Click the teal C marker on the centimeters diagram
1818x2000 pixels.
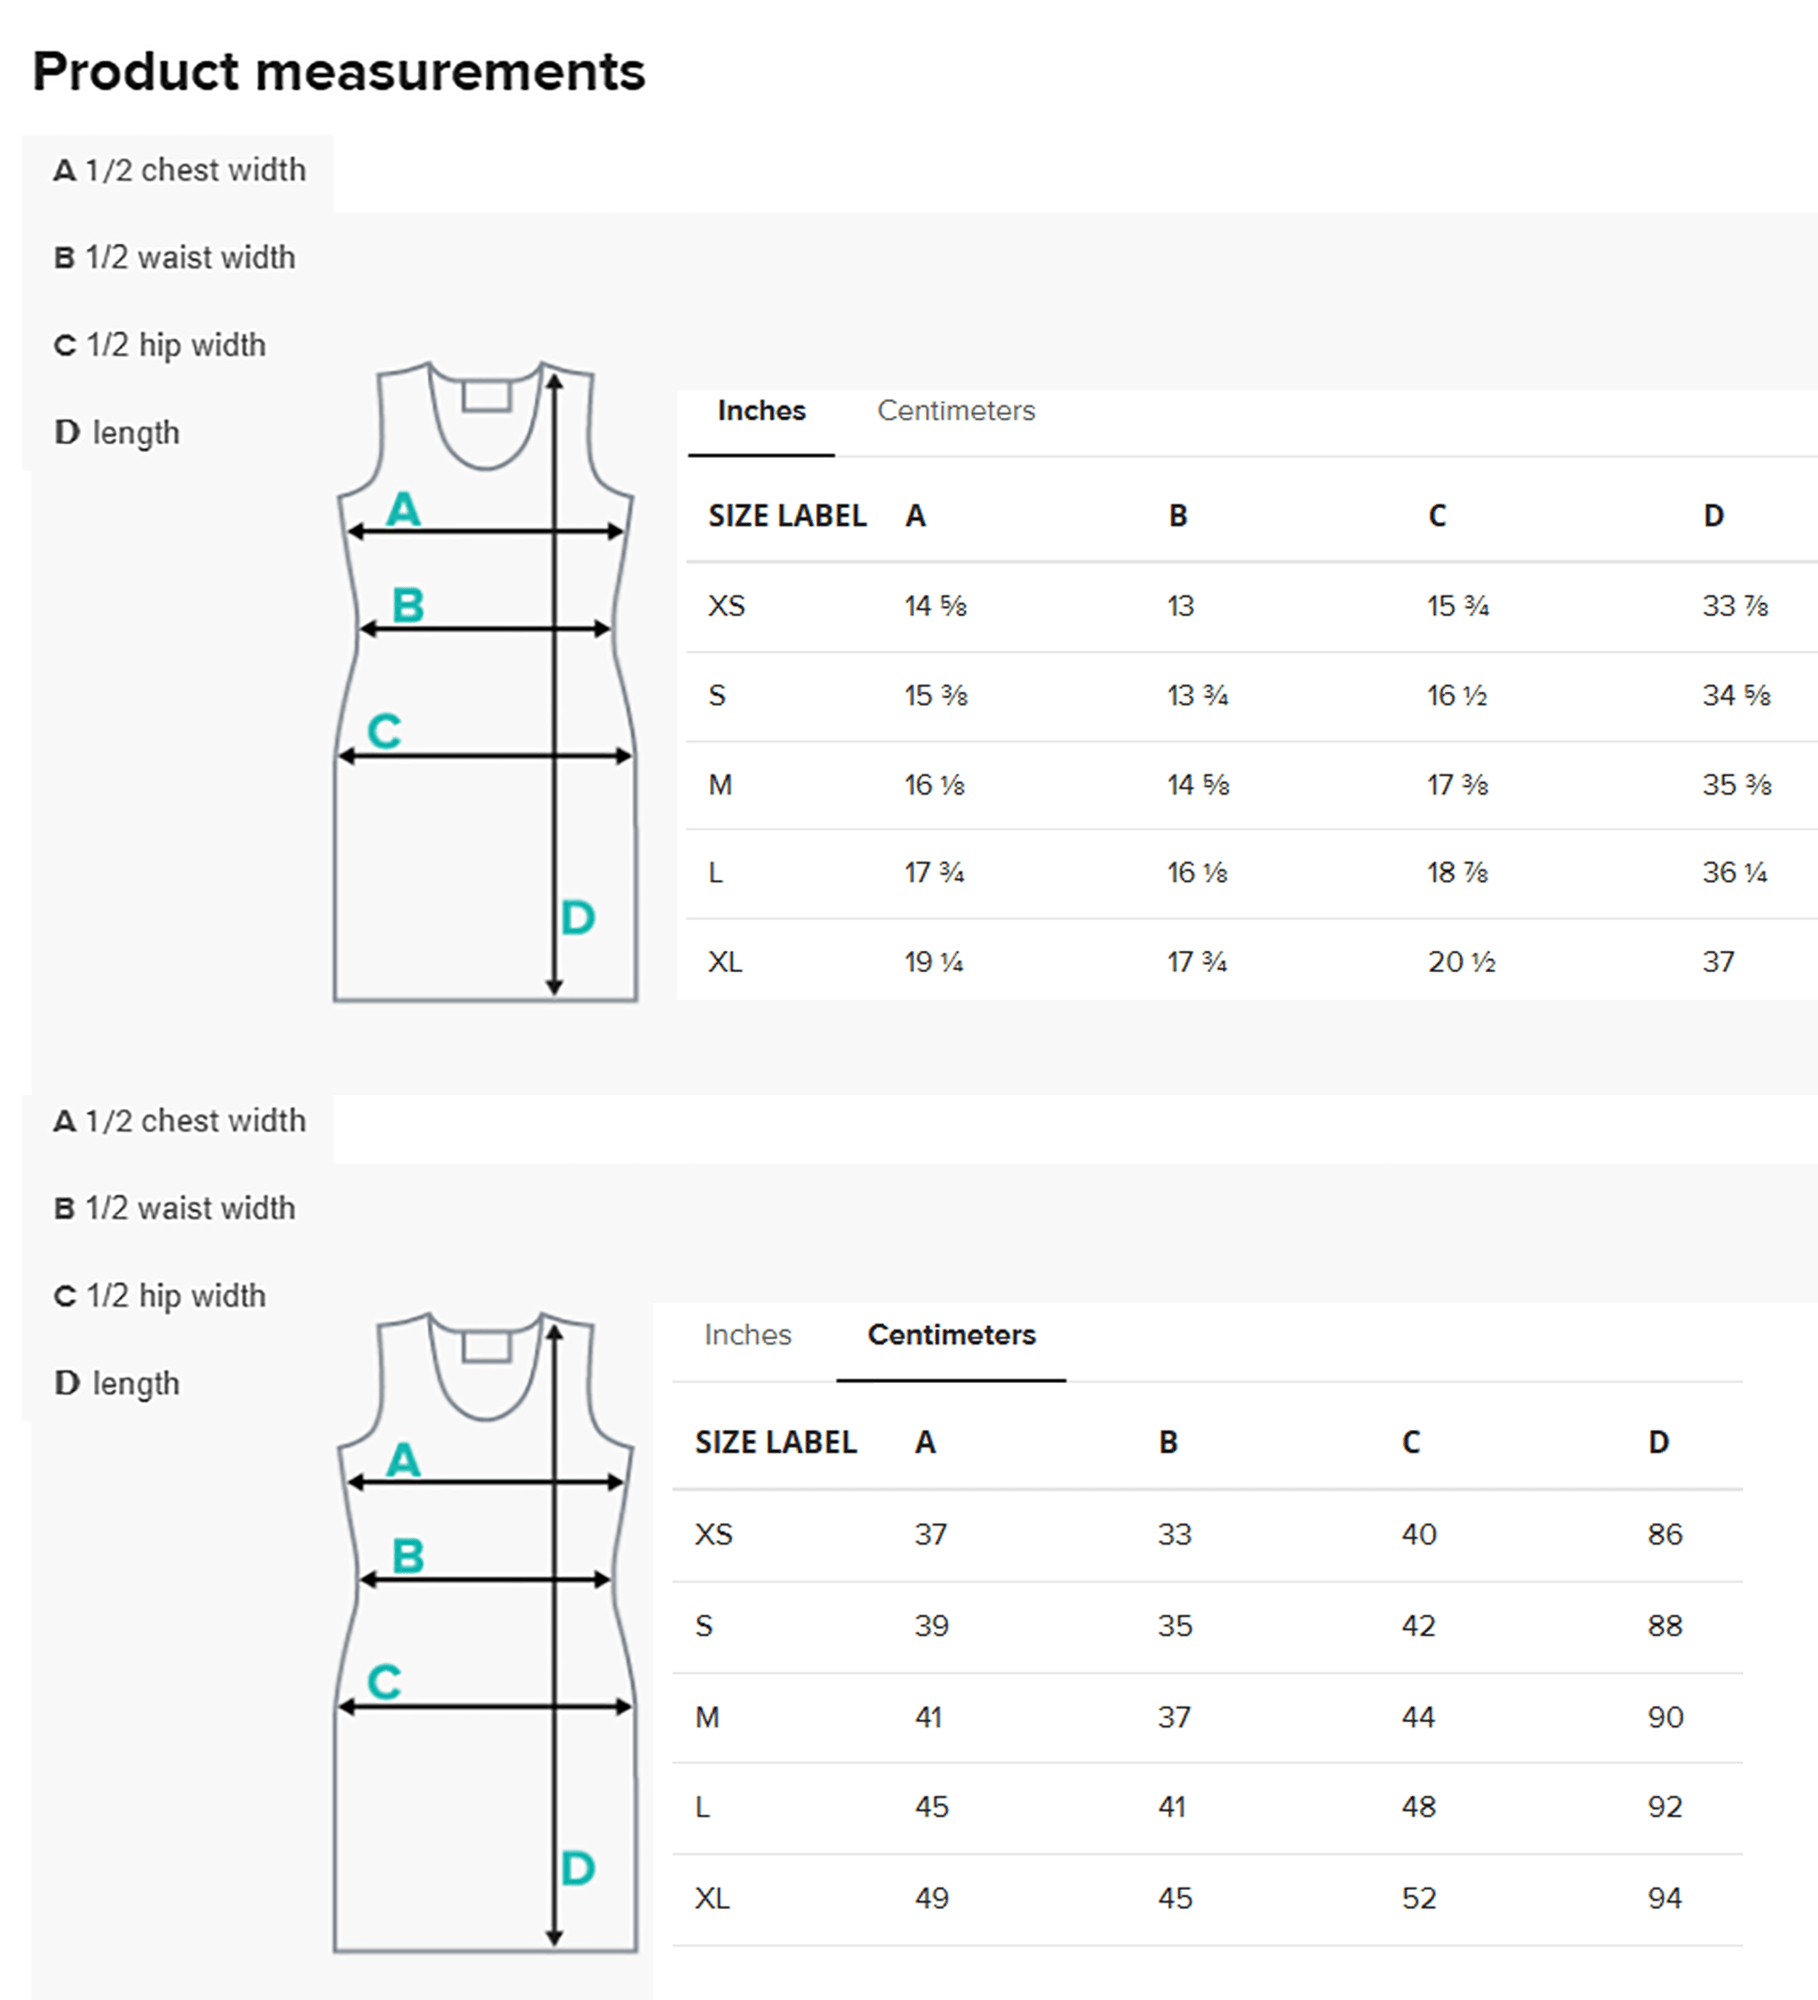click(x=384, y=1682)
